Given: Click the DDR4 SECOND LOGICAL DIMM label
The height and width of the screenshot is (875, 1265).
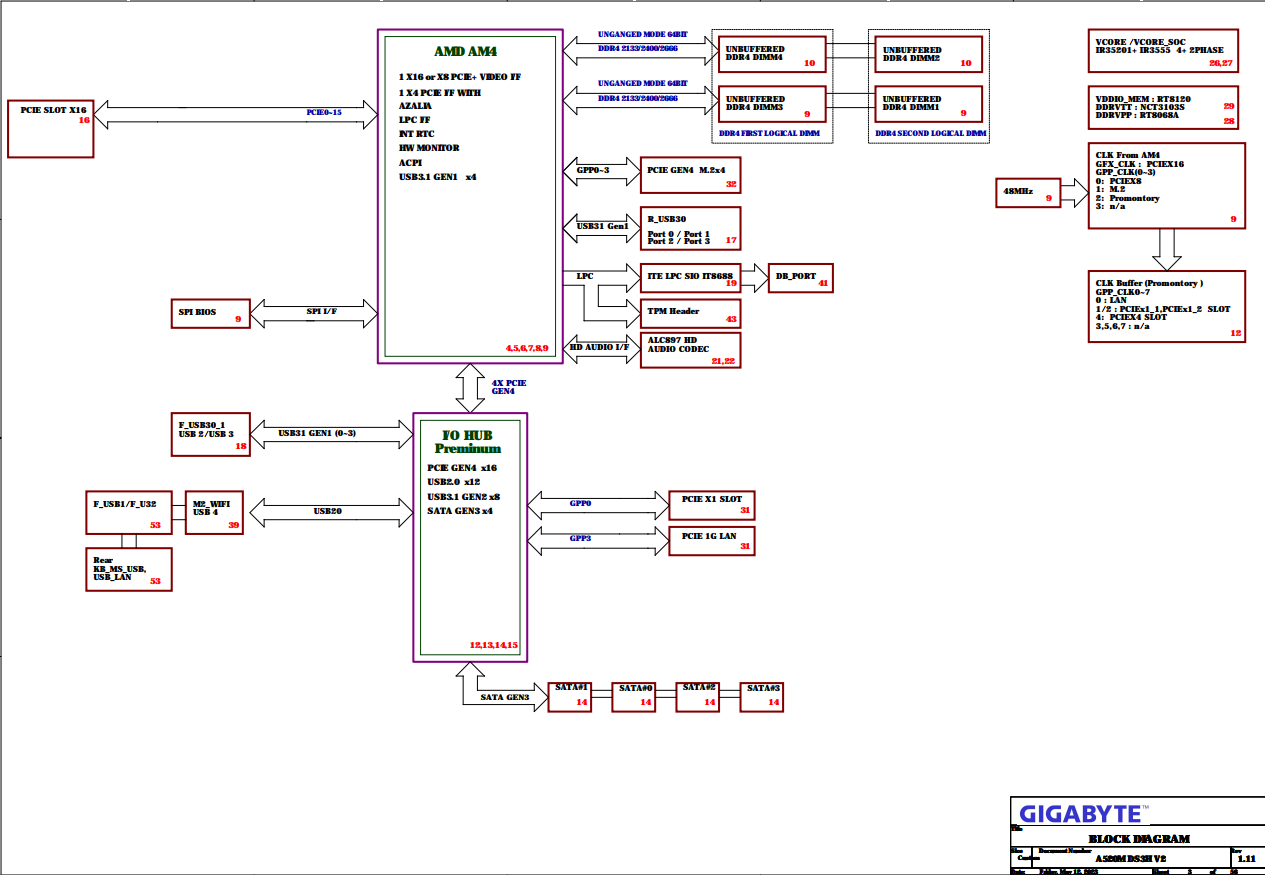Looking at the screenshot, I should click(931, 133).
